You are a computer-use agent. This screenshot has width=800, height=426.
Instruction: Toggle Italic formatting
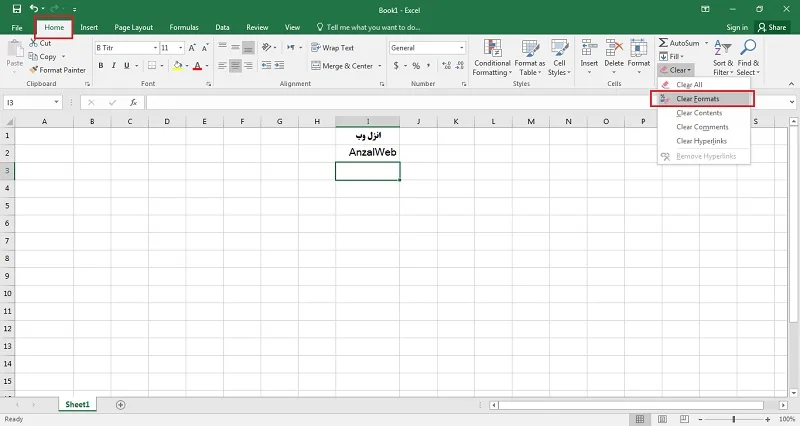point(113,65)
